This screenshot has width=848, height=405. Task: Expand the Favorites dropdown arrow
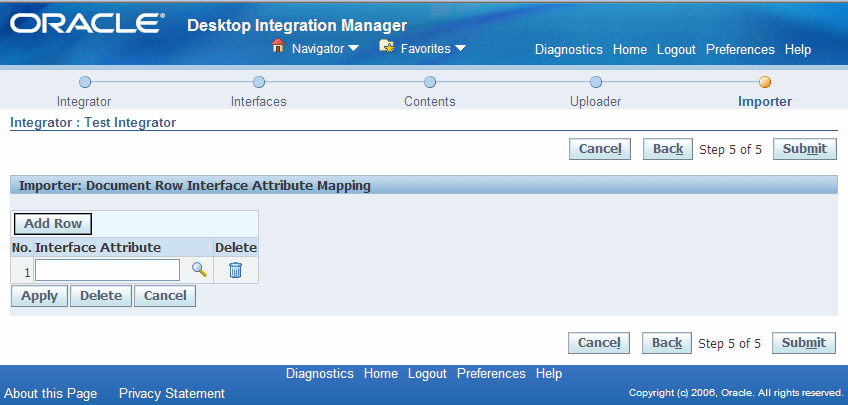point(460,49)
